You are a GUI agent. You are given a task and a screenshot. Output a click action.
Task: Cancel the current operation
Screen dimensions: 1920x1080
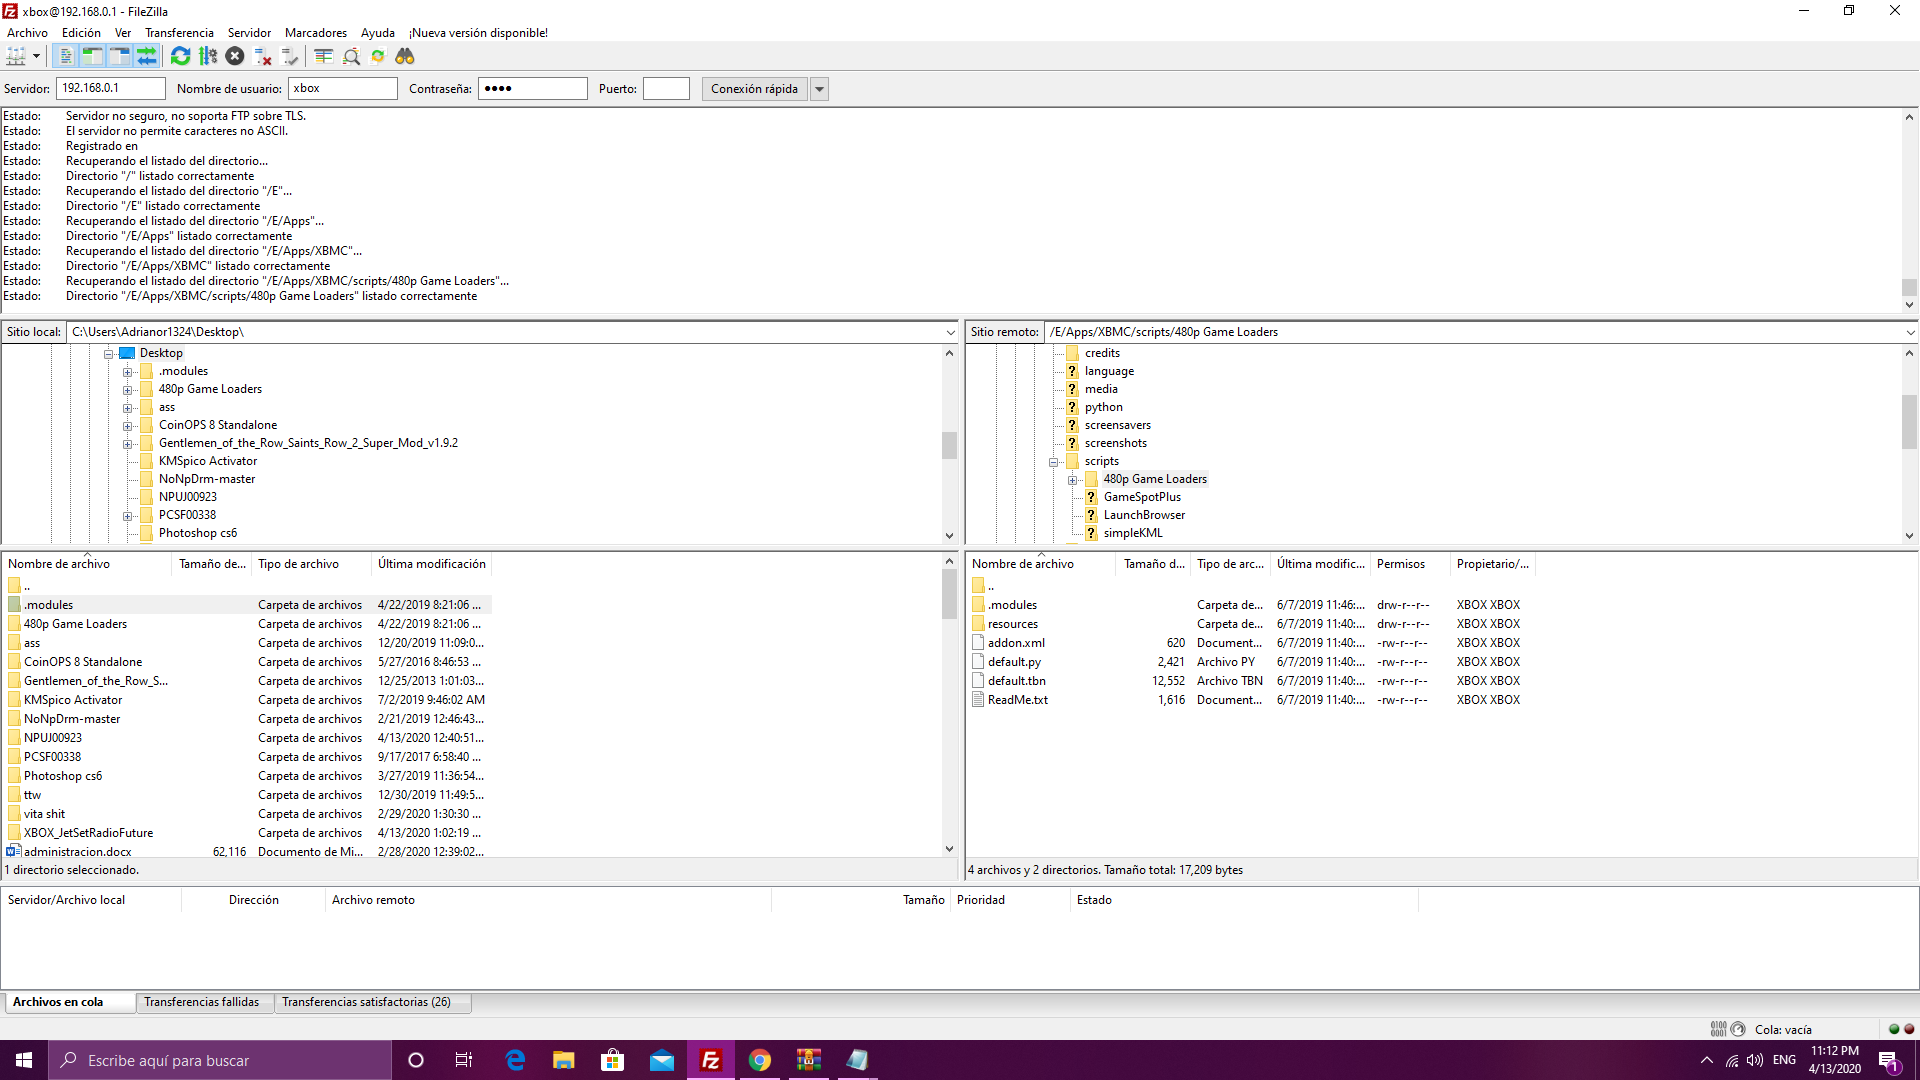(235, 56)
